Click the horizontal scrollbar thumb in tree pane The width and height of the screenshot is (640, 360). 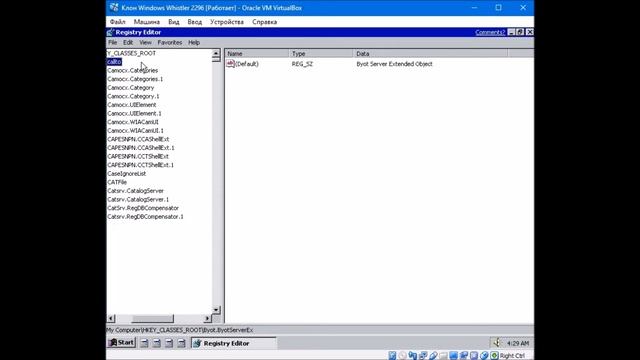(x=152, y=318)
